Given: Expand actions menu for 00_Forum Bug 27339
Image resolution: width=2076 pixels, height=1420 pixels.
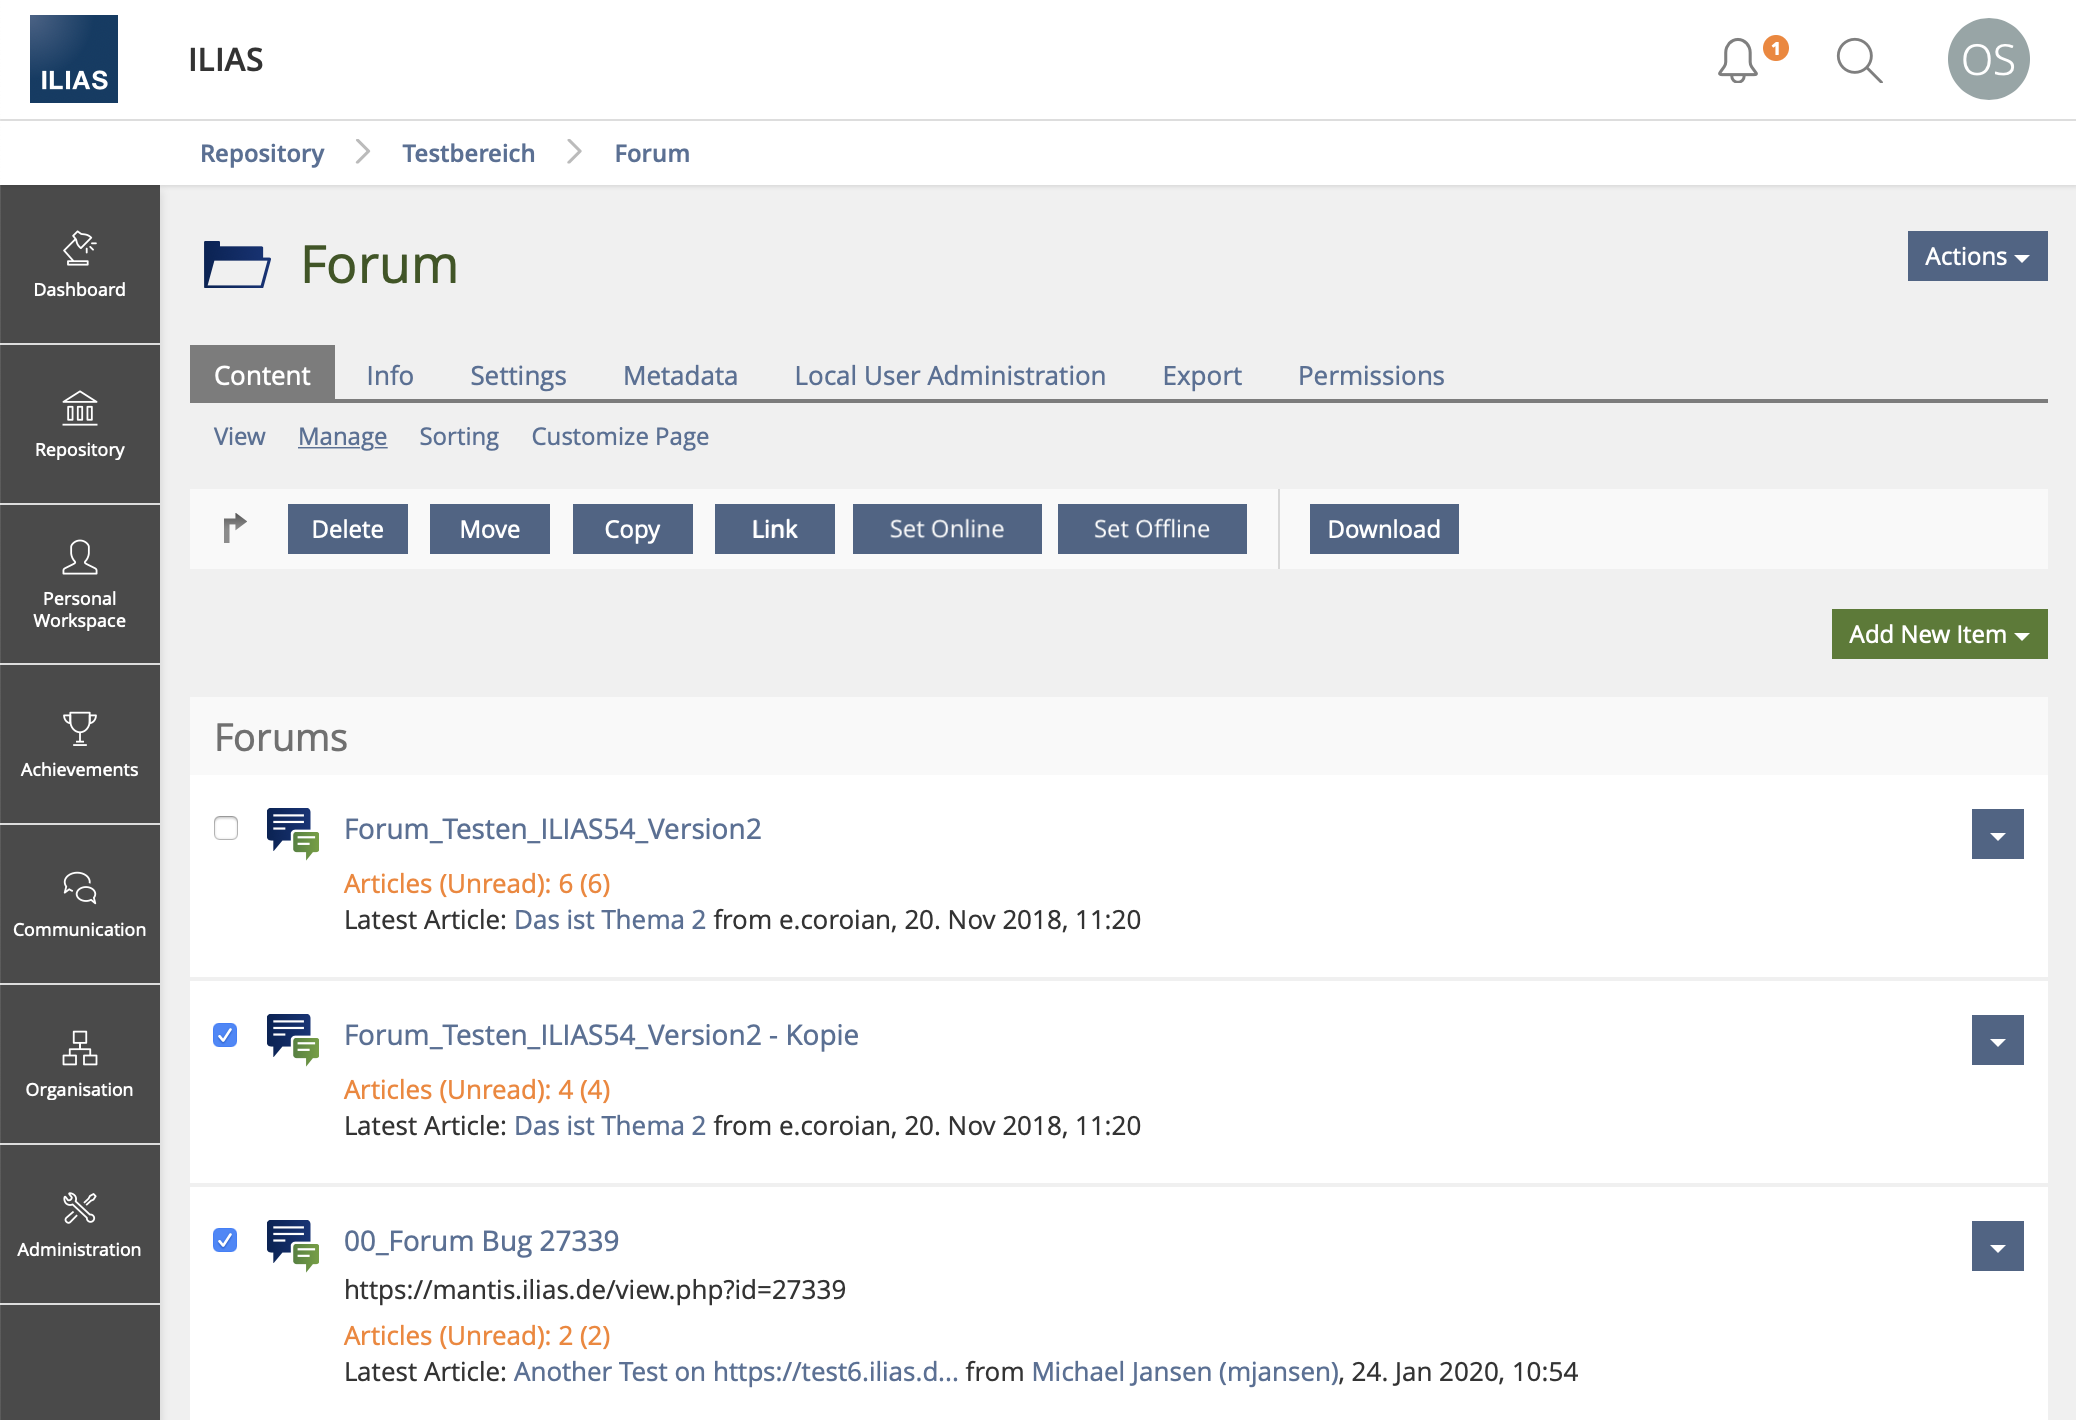Looking at the screenshot, I should [1997, 1246].
